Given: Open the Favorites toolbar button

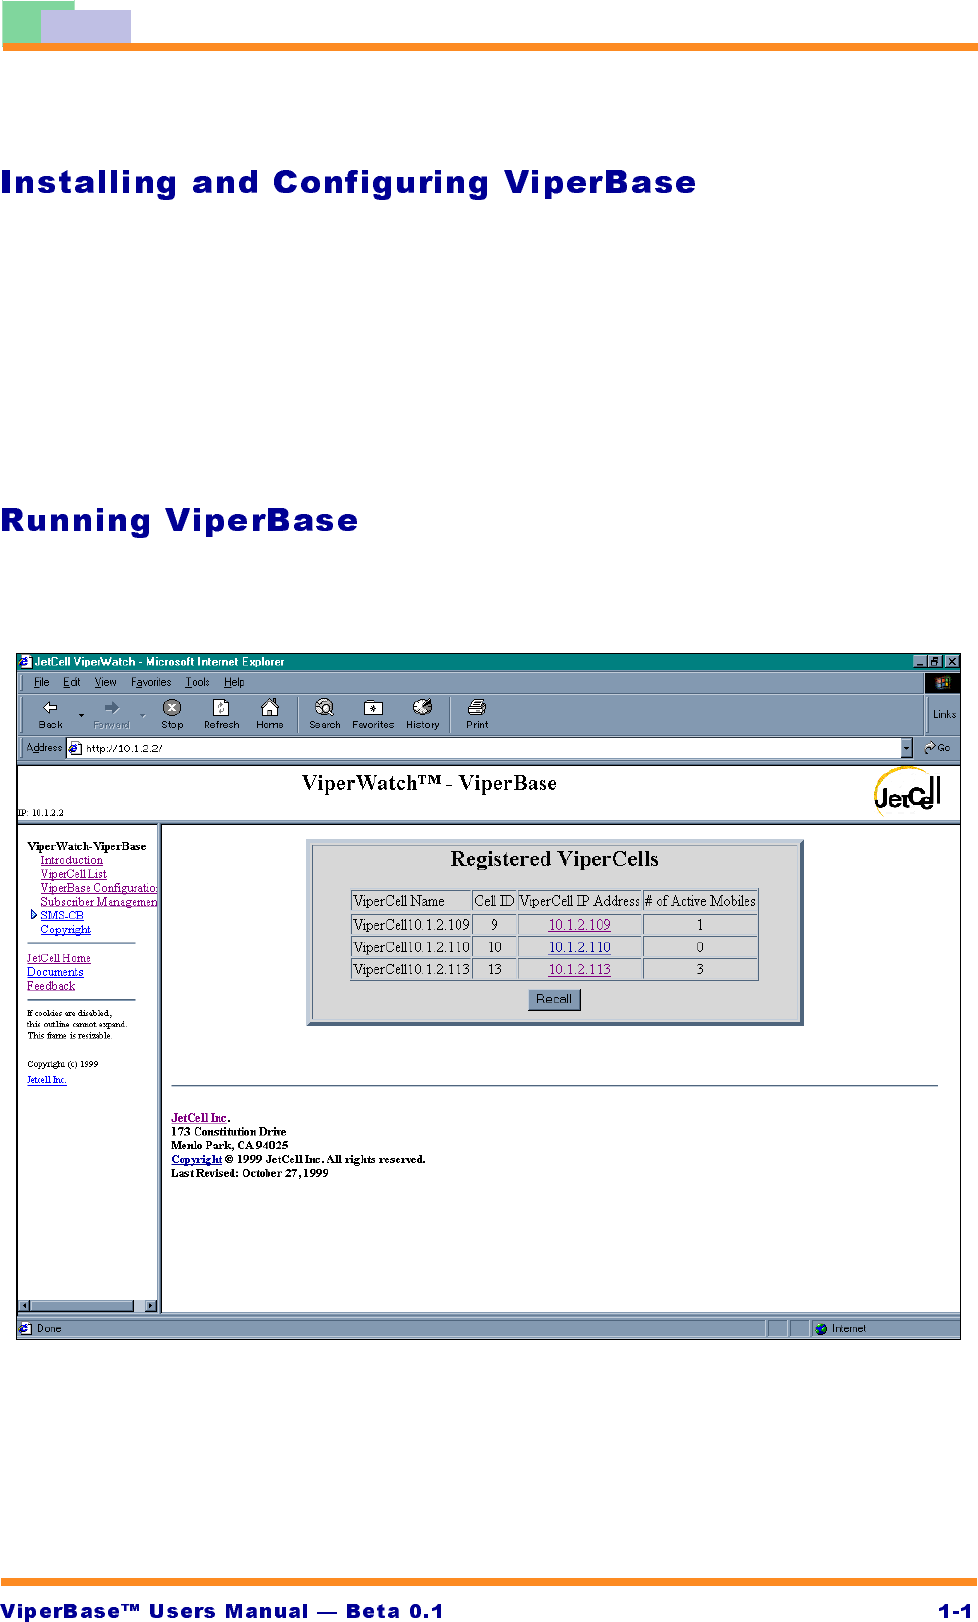Looking at the screenshot, I should point(373,714).
